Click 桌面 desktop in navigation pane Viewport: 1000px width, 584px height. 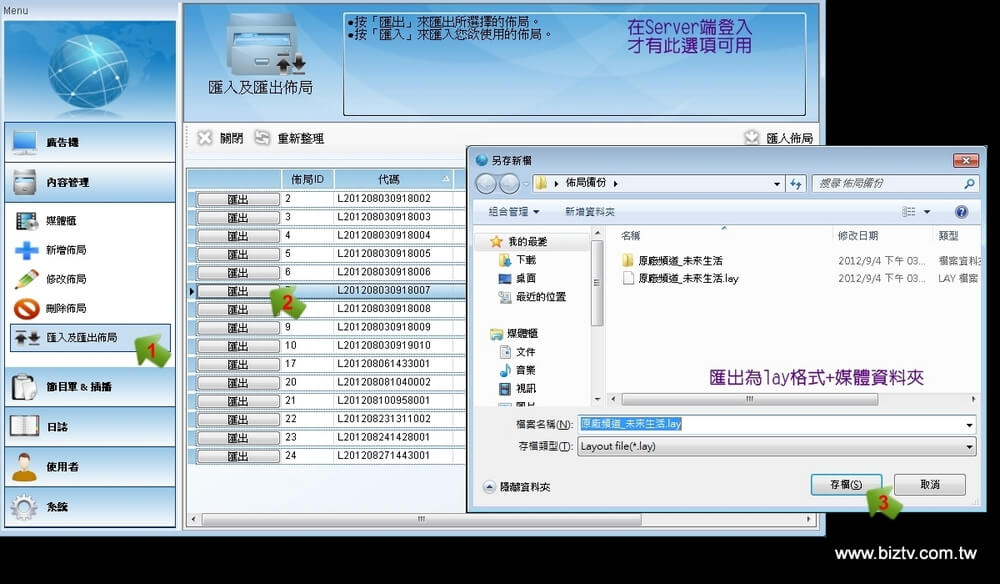[526, 278]
